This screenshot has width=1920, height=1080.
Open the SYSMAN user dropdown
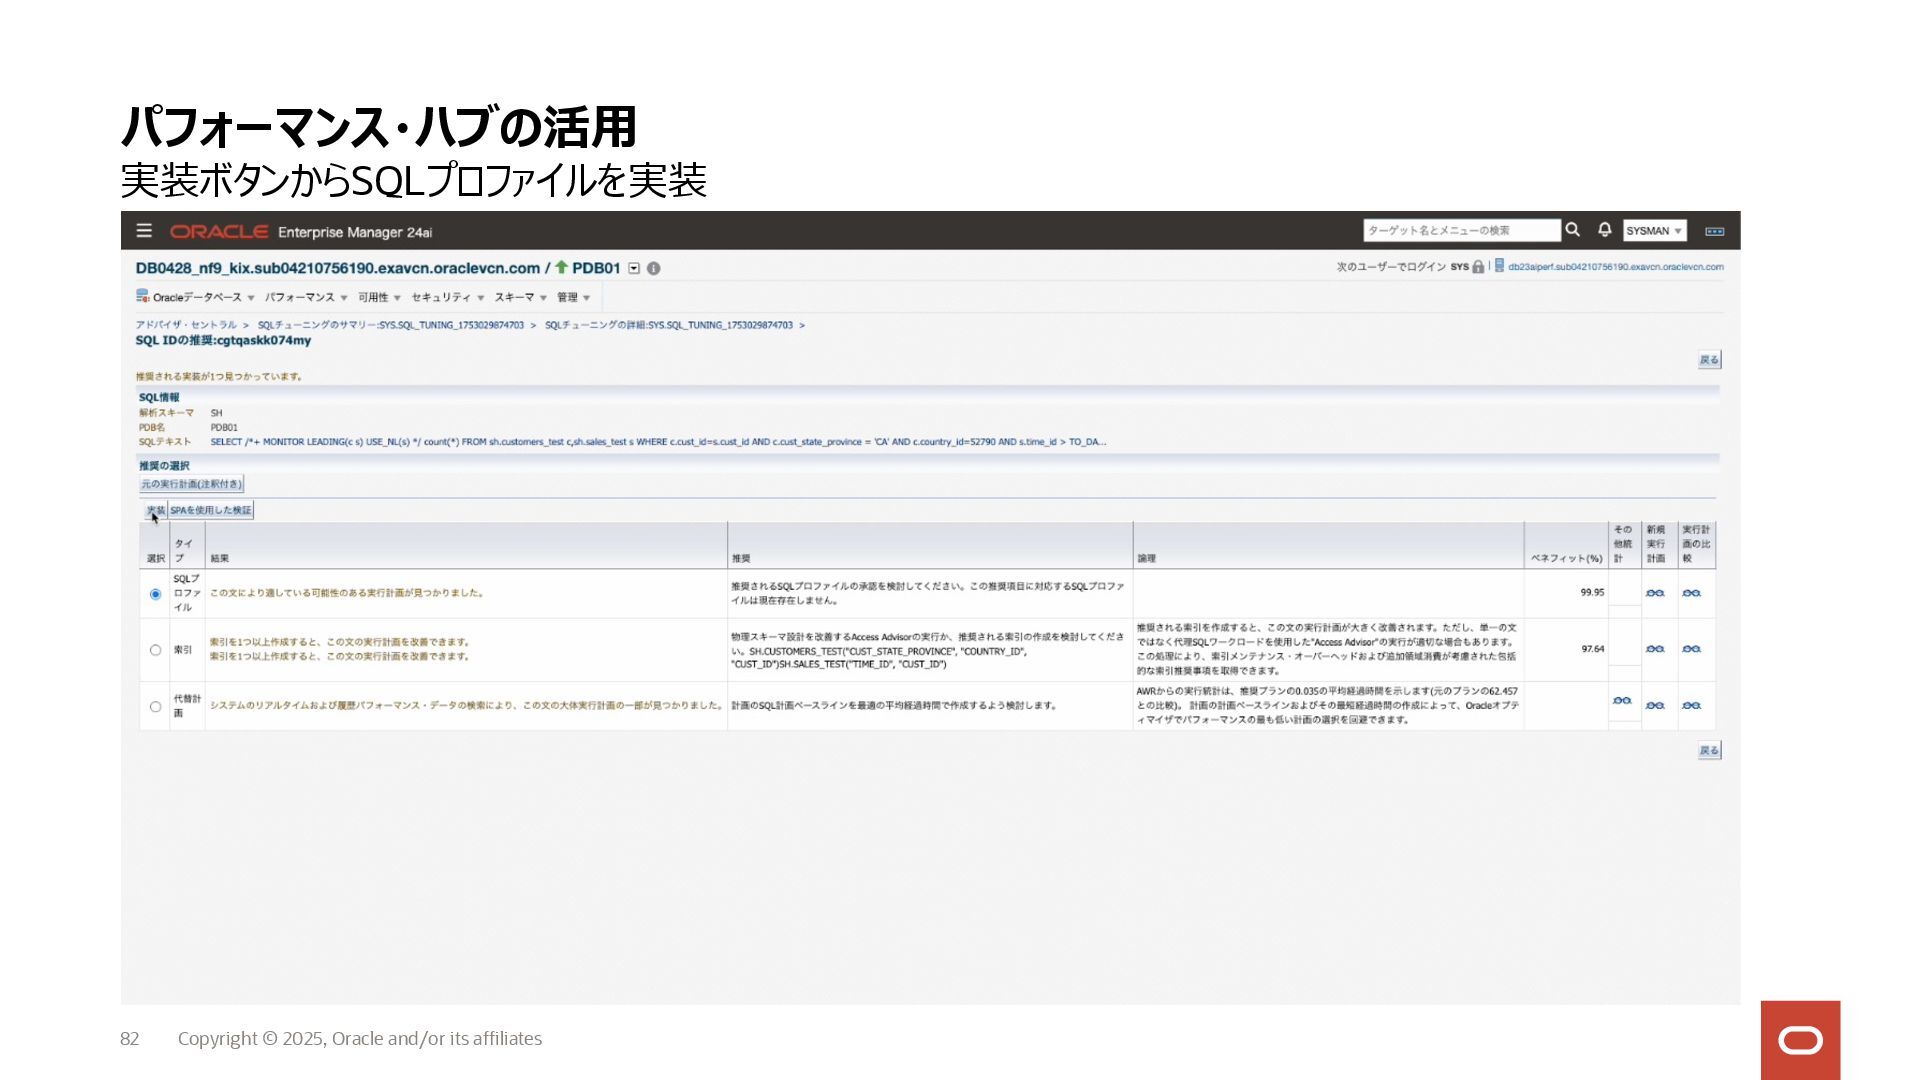coord(1654,231)
